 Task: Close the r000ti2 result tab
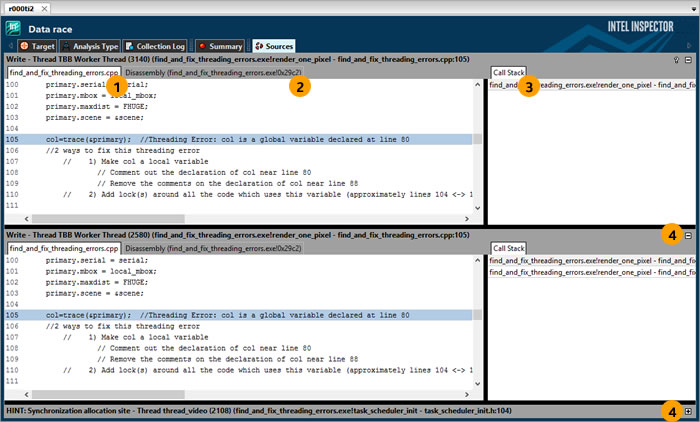44,8
